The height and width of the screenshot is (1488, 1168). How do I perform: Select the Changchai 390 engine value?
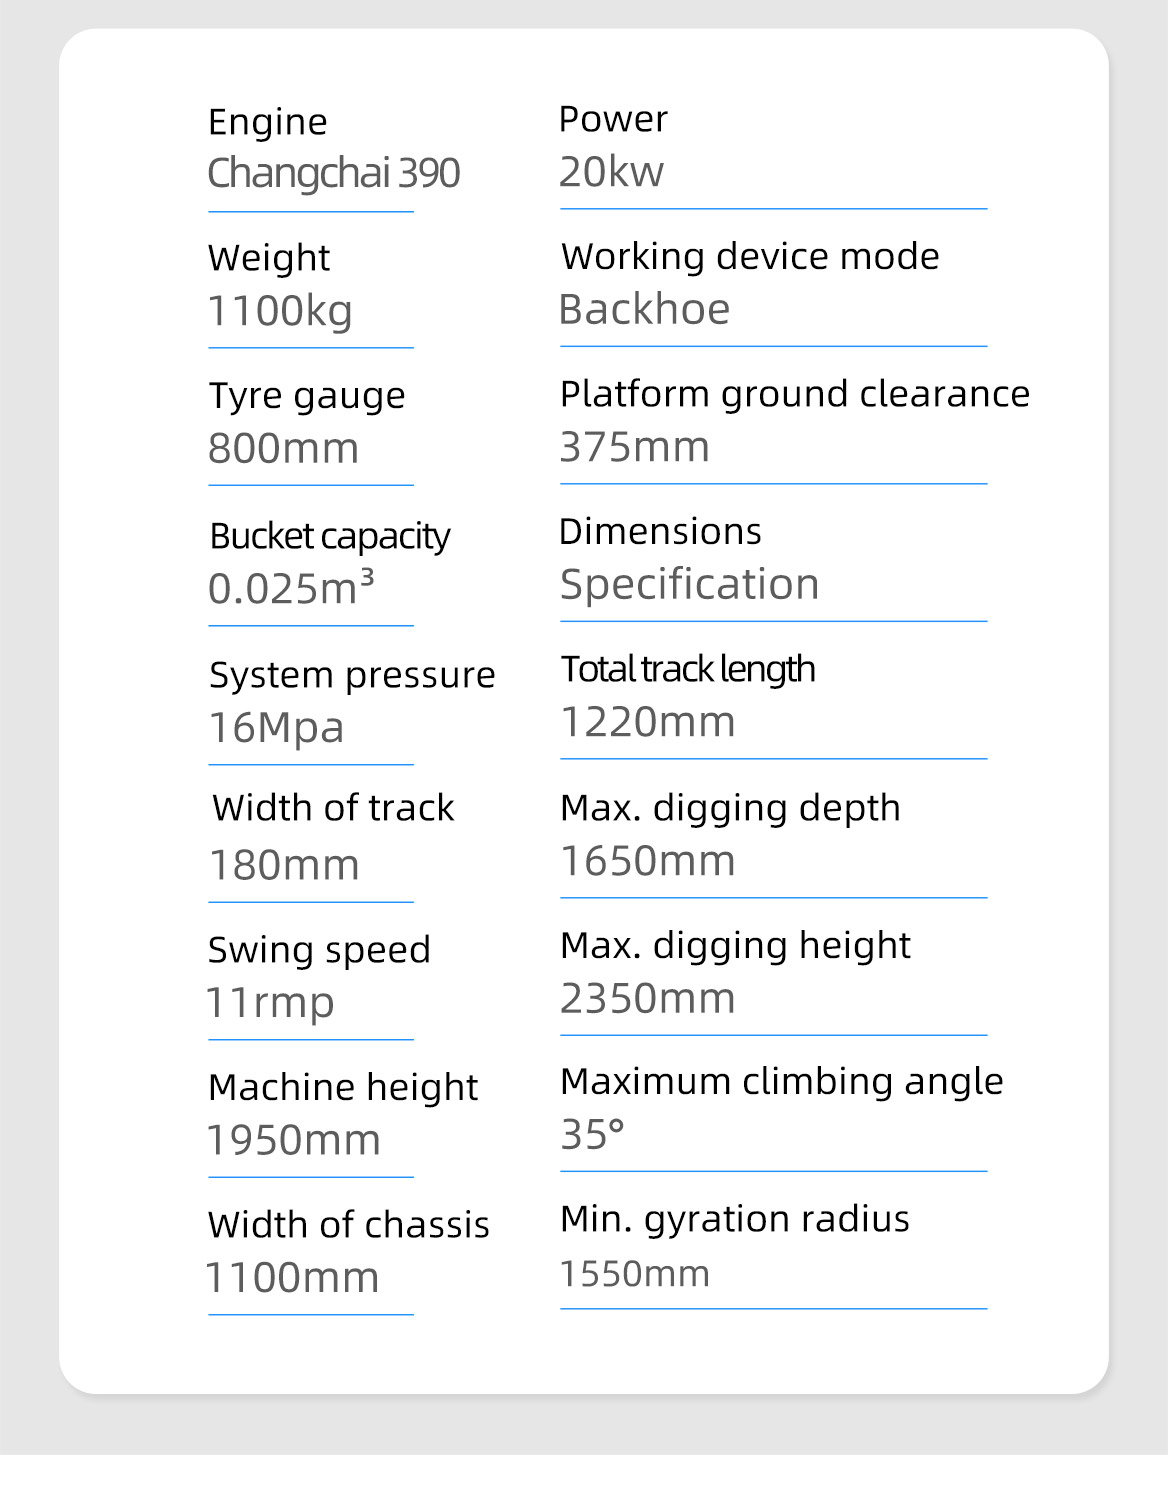[x=333, y=173]
